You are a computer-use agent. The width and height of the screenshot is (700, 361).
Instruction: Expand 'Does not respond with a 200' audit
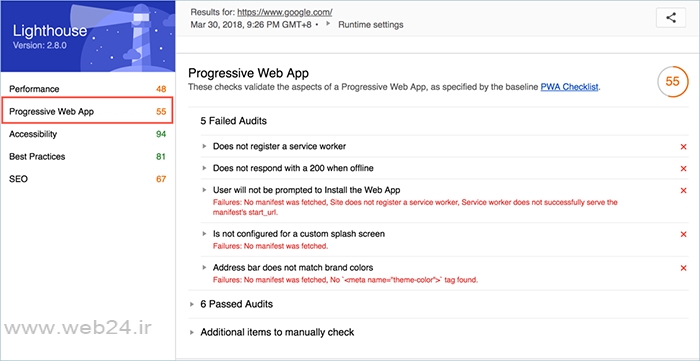pyautogui.click(x=288, y=168)
